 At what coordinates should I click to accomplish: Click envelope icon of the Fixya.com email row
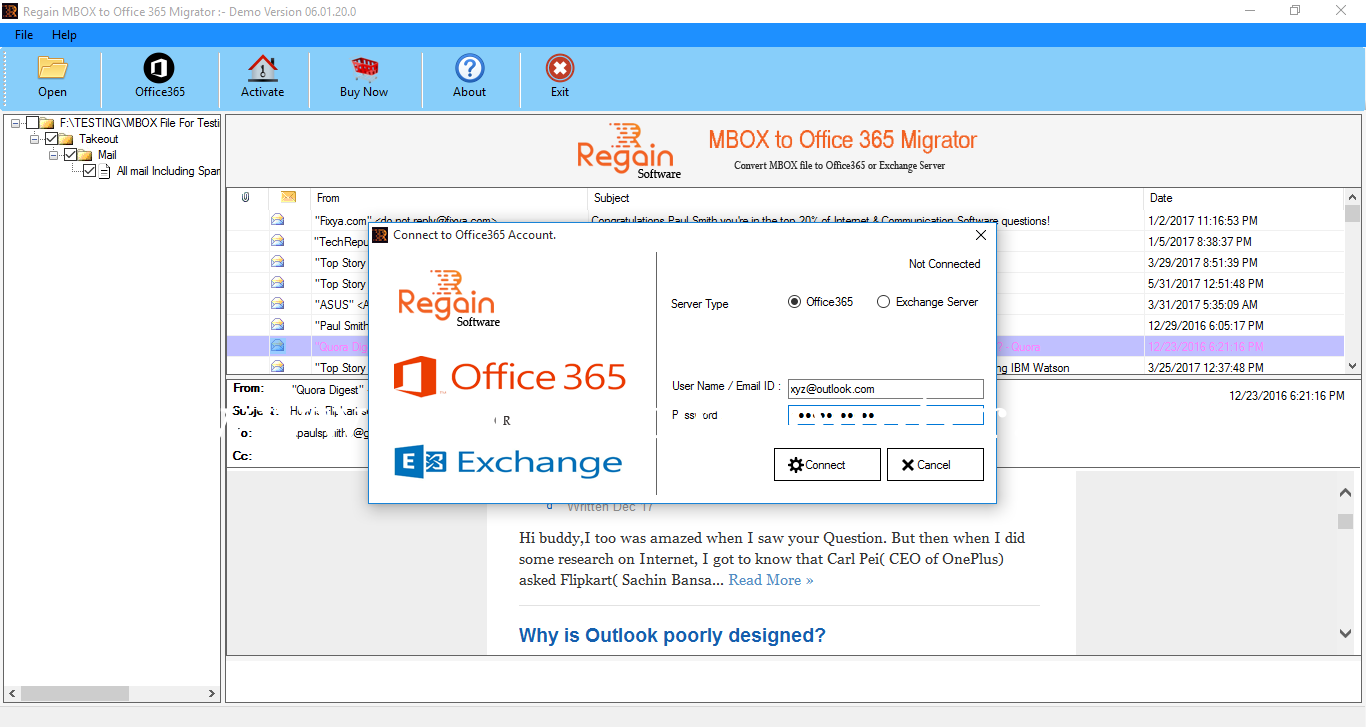(277, 220)
